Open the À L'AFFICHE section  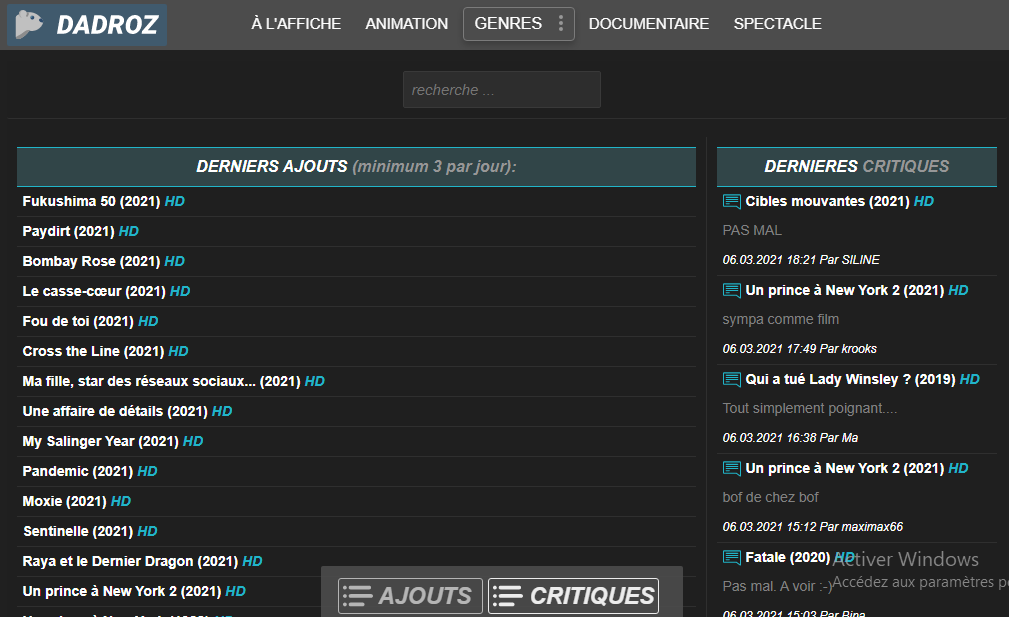click(x=296, y=24)
